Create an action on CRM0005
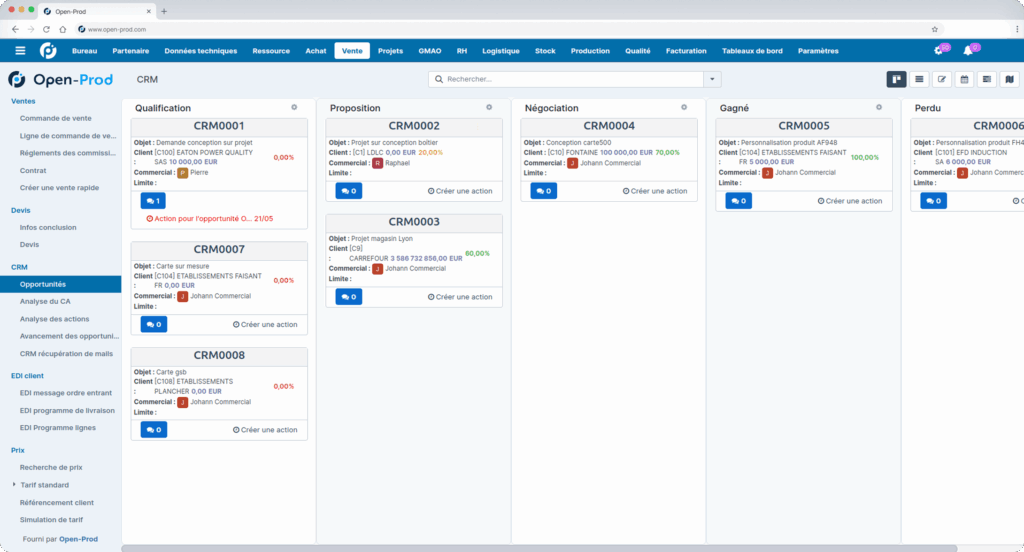Image resolution: width=1024 pixels, height=552 pixels. click(850, 201)
